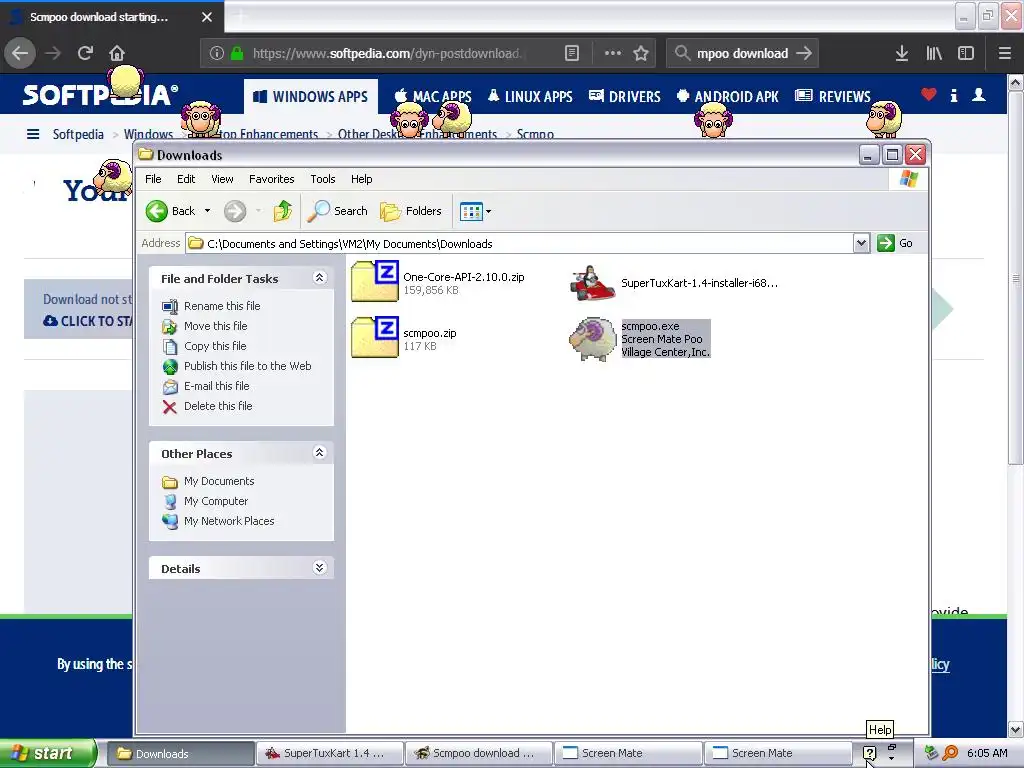Collapse the File and Folder Tasks panel

coord(319,278)
